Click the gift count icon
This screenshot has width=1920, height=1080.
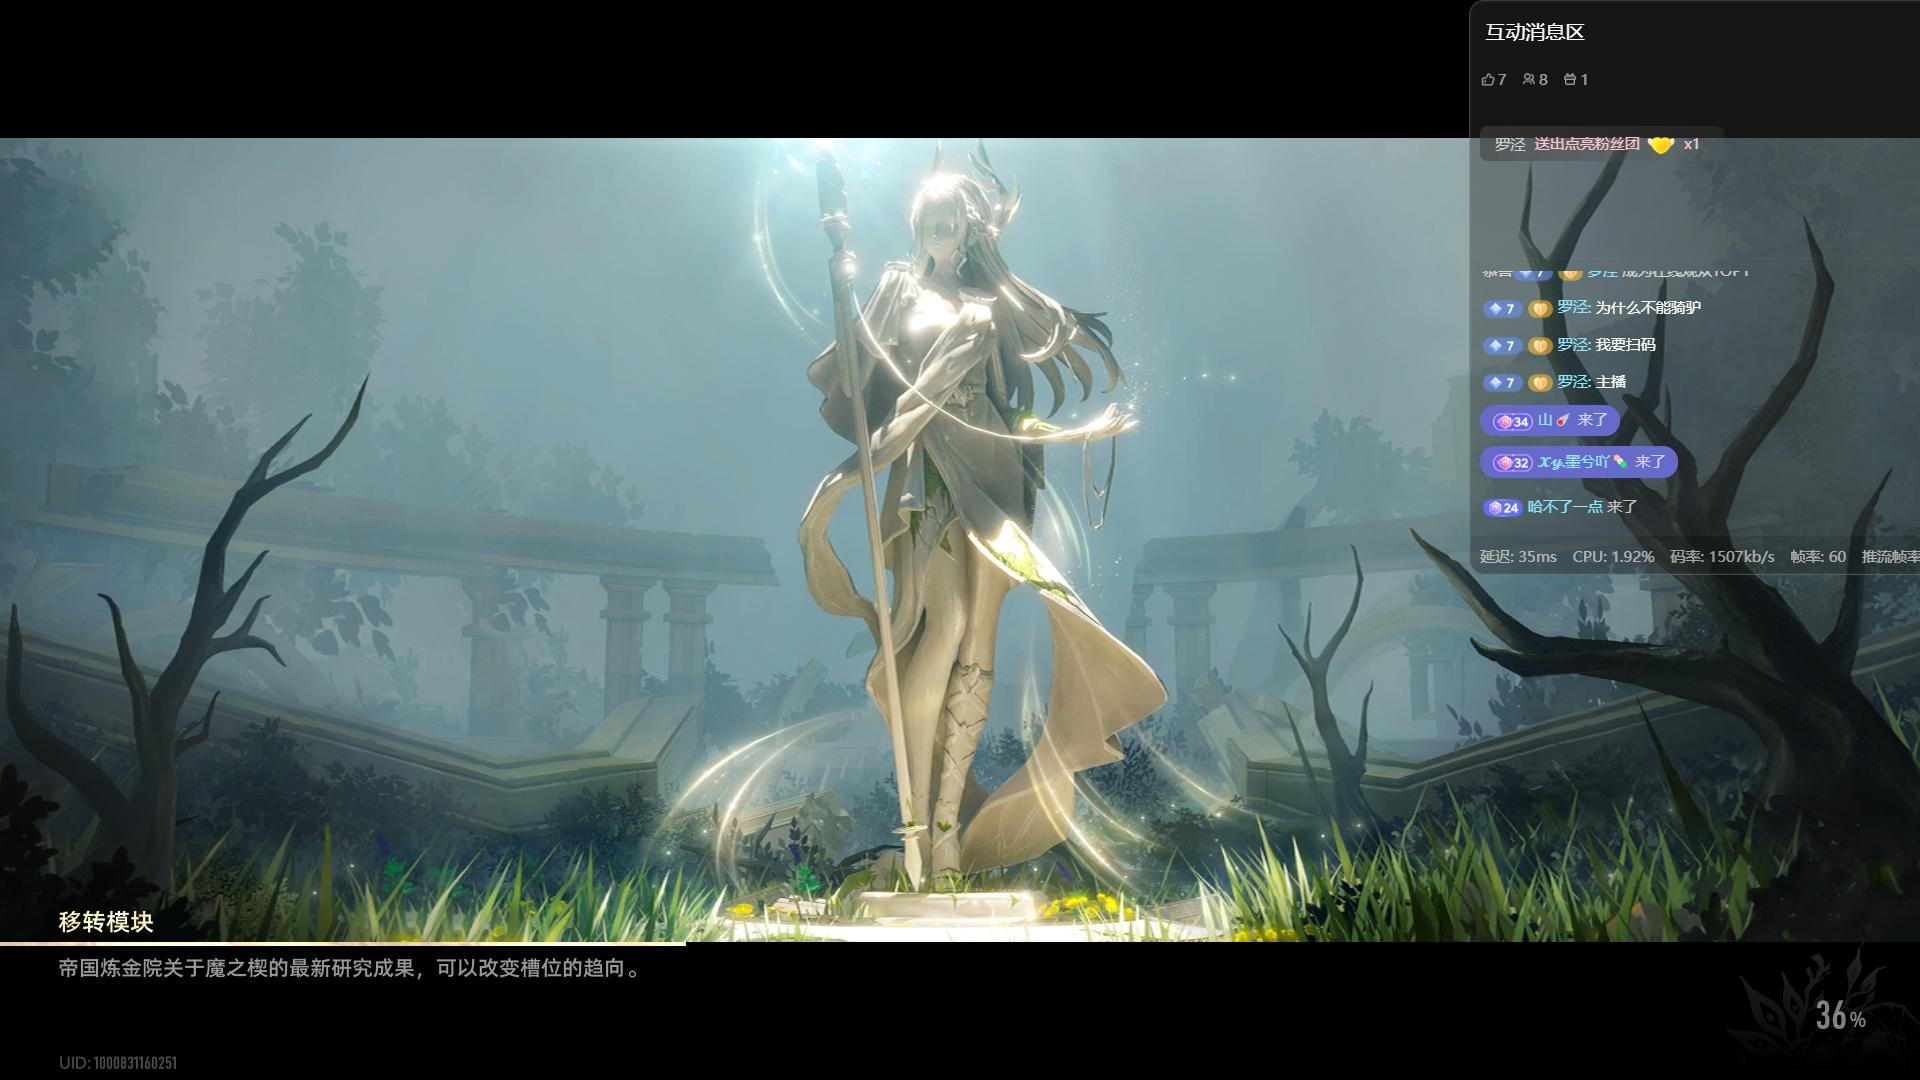[1570, 80]
